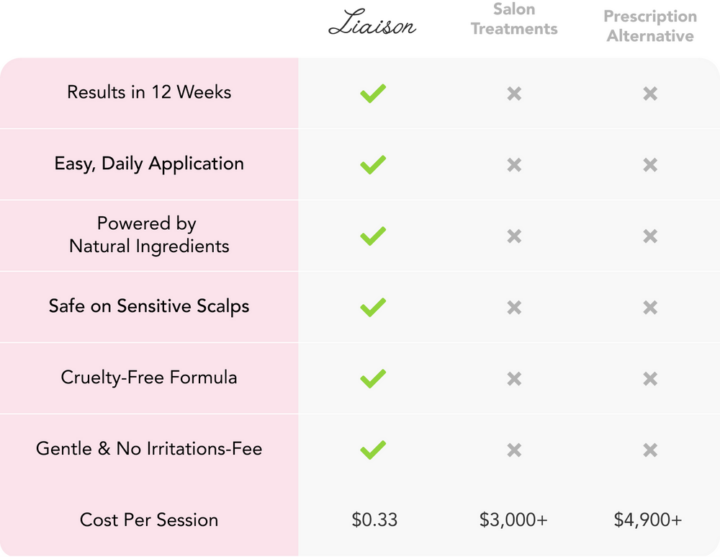Screen dimensions: 720x557
Task: Select the Salon Treatments column header
Action: click(x=514, y=22)
